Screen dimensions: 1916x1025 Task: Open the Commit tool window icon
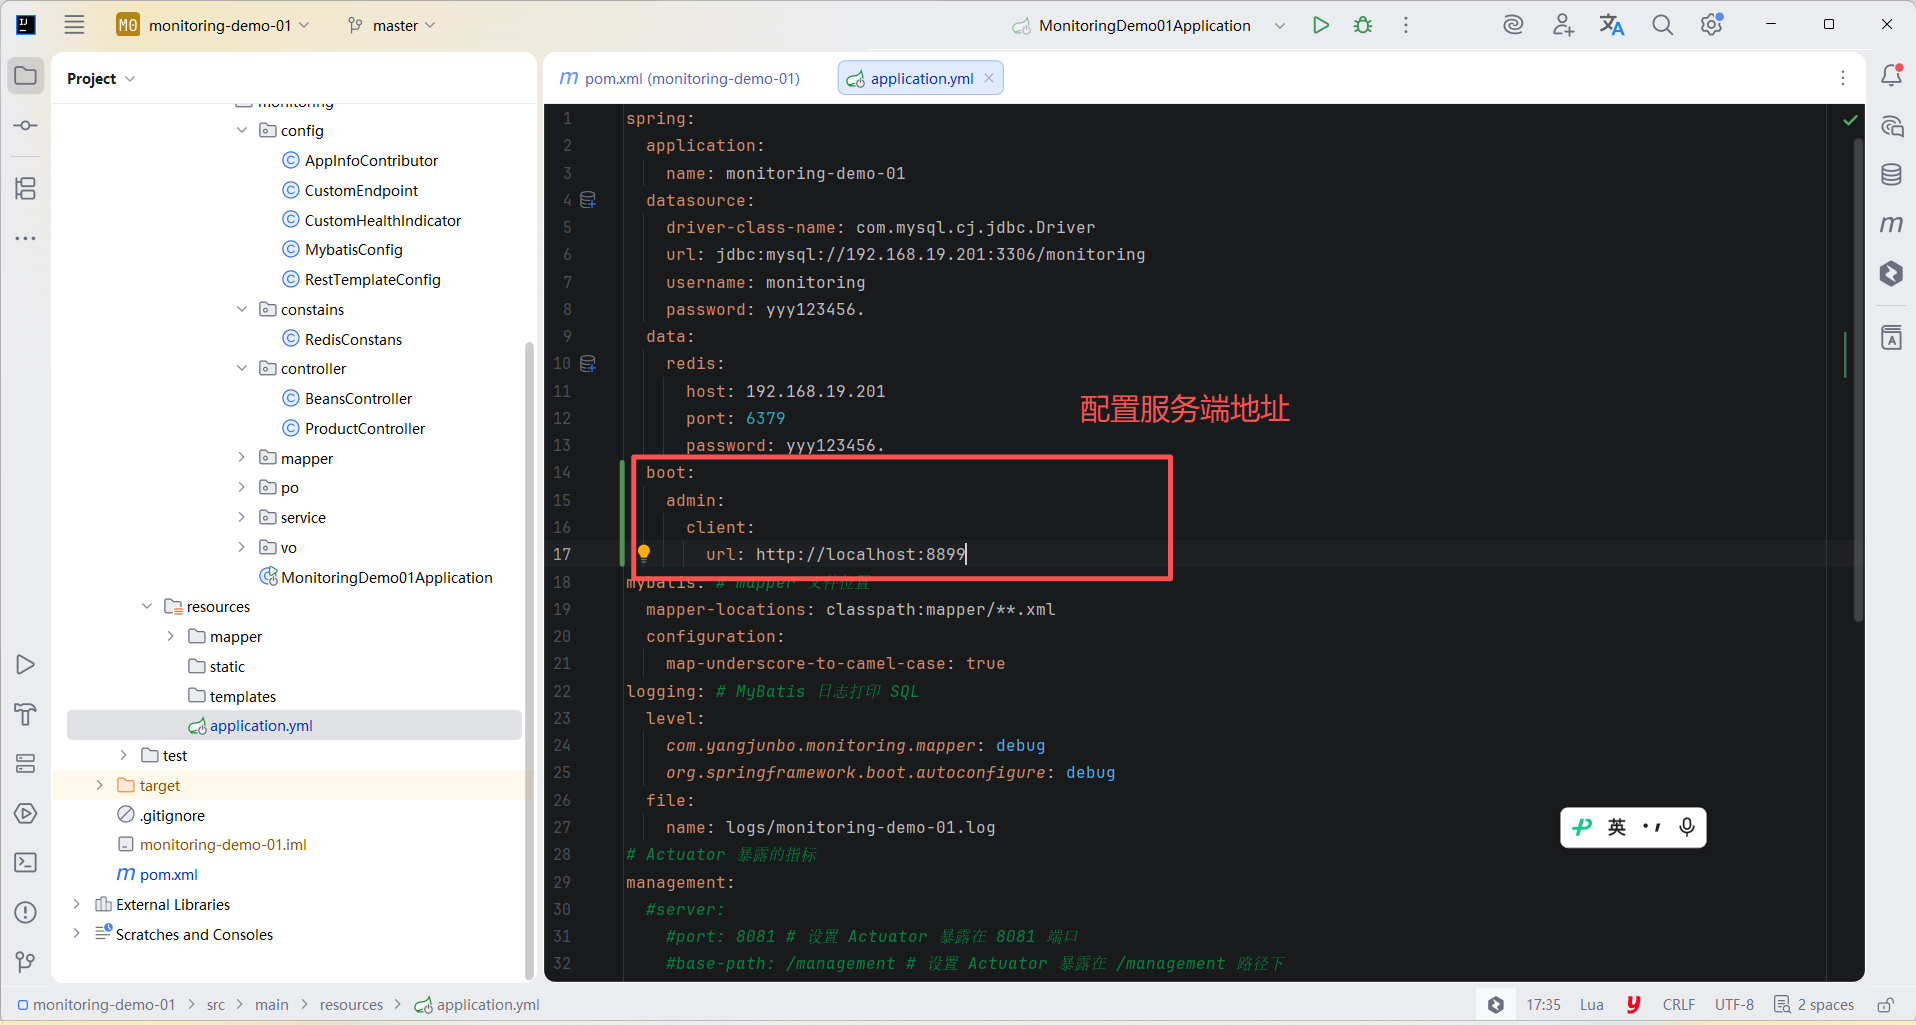[26, 126]
